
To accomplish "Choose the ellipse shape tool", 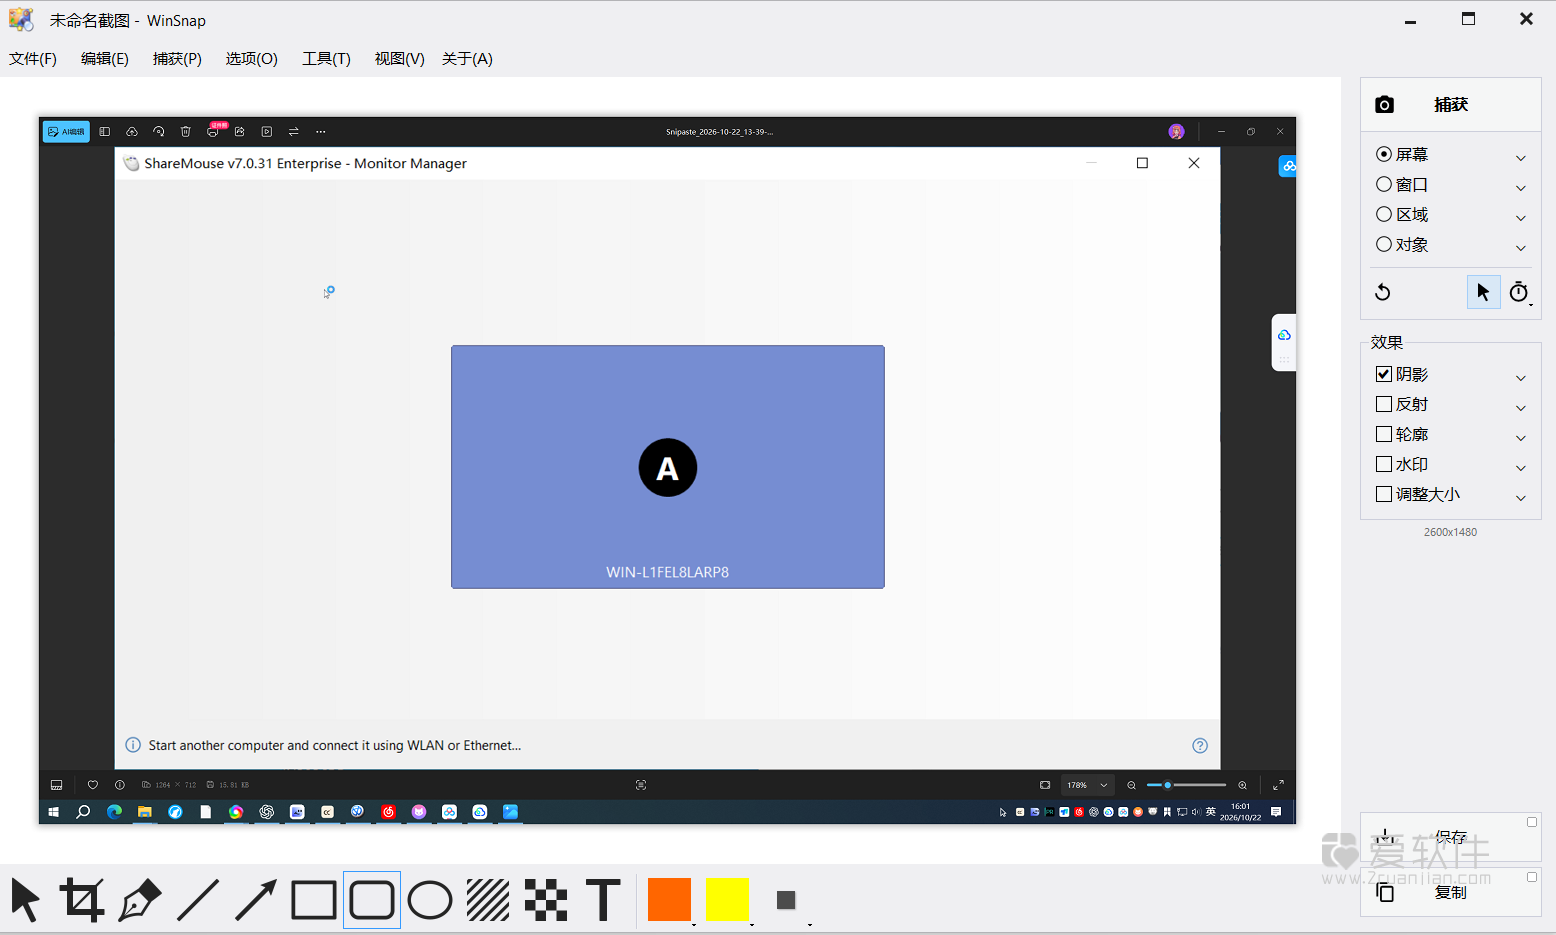I will [x=430, y=900].
